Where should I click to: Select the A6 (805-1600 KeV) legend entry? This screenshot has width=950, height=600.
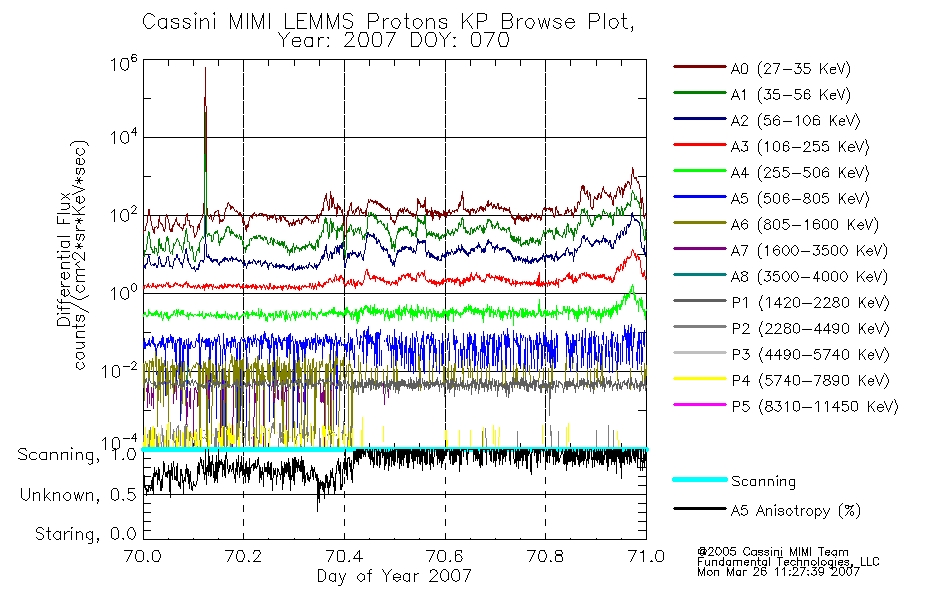tap(776, 224)
